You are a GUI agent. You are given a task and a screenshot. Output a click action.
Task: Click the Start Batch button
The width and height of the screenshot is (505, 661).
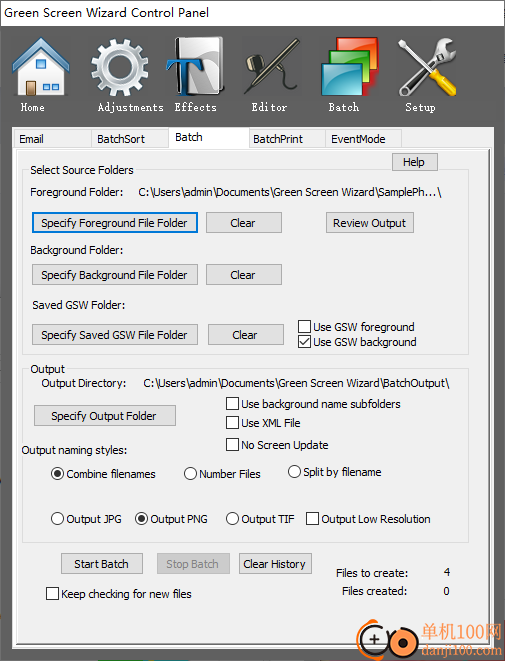click(102, 564)
